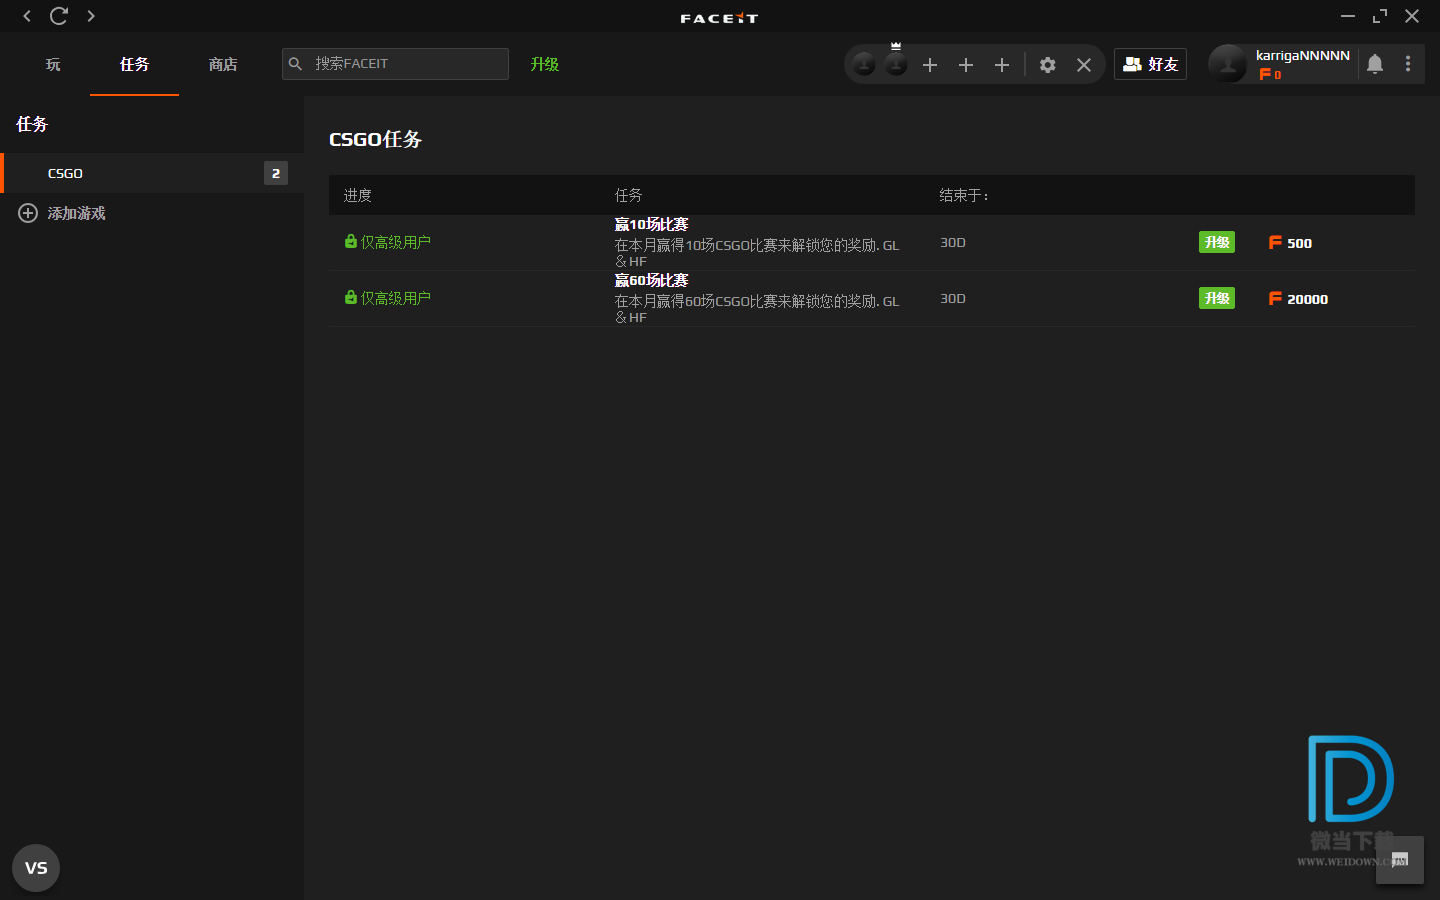Open the three-dot more options menu
Image resolution: width=1440 pixels, height=900 pixels.
click(1408, 64)
